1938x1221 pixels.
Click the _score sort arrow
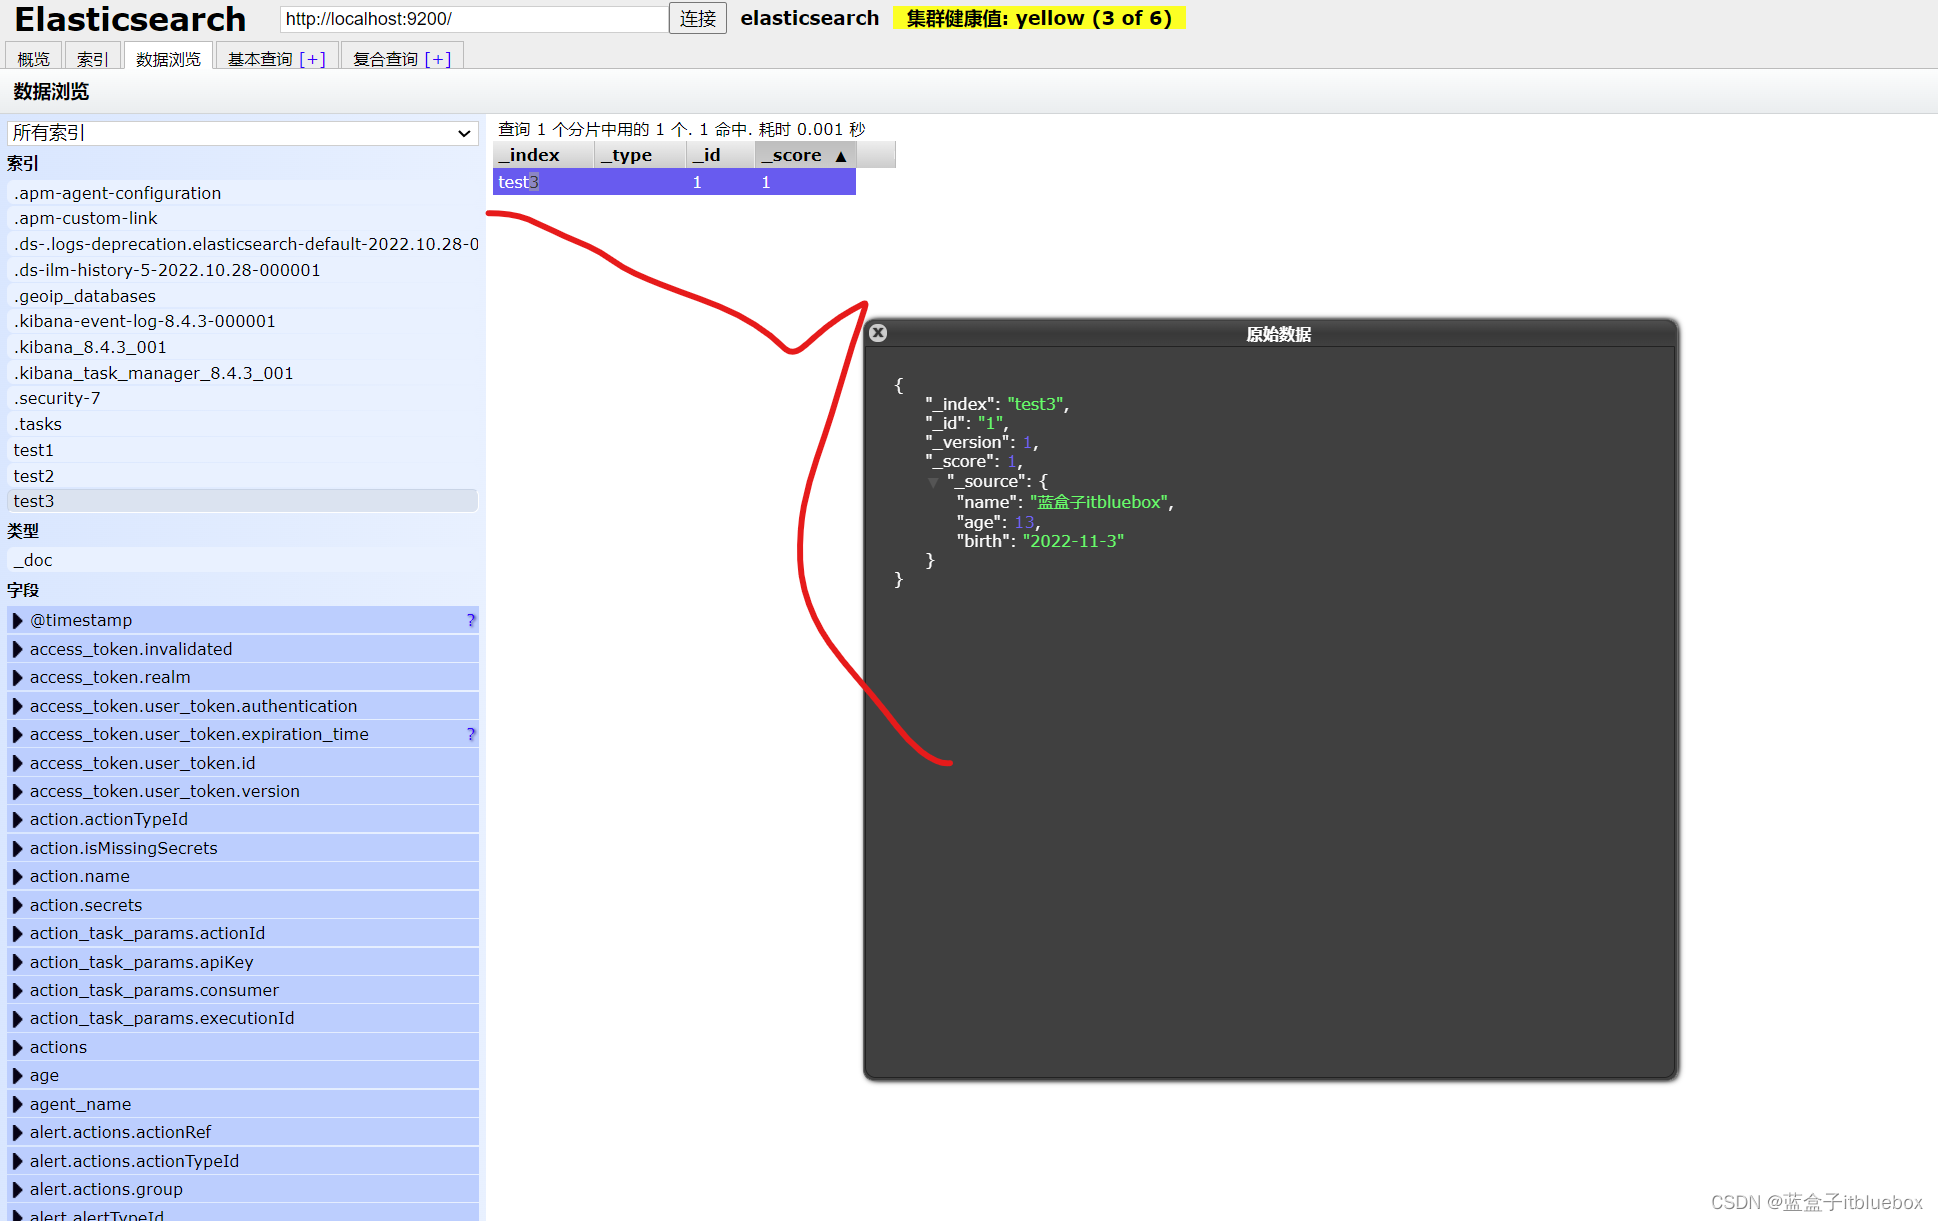[x=840, y=156]
